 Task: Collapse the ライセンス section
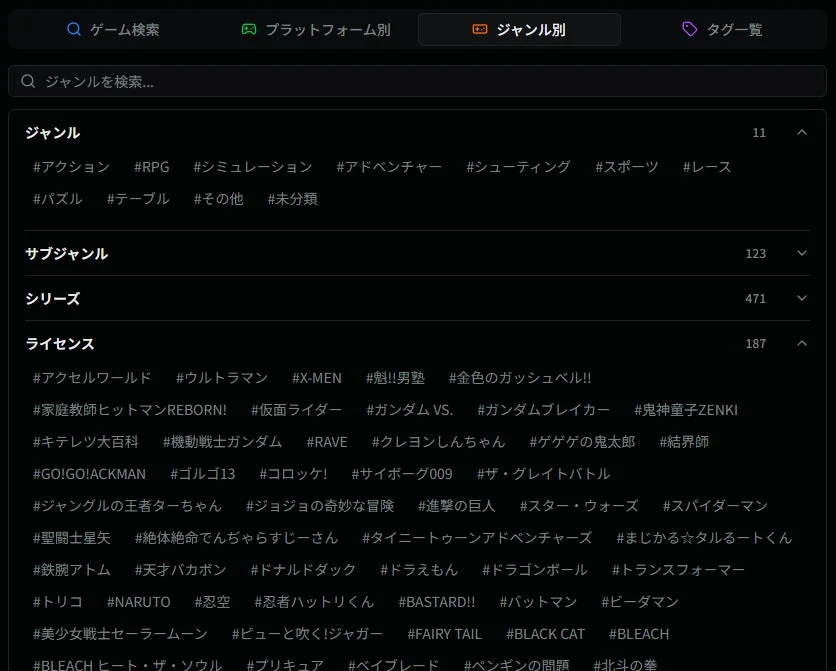pos(802,343)
